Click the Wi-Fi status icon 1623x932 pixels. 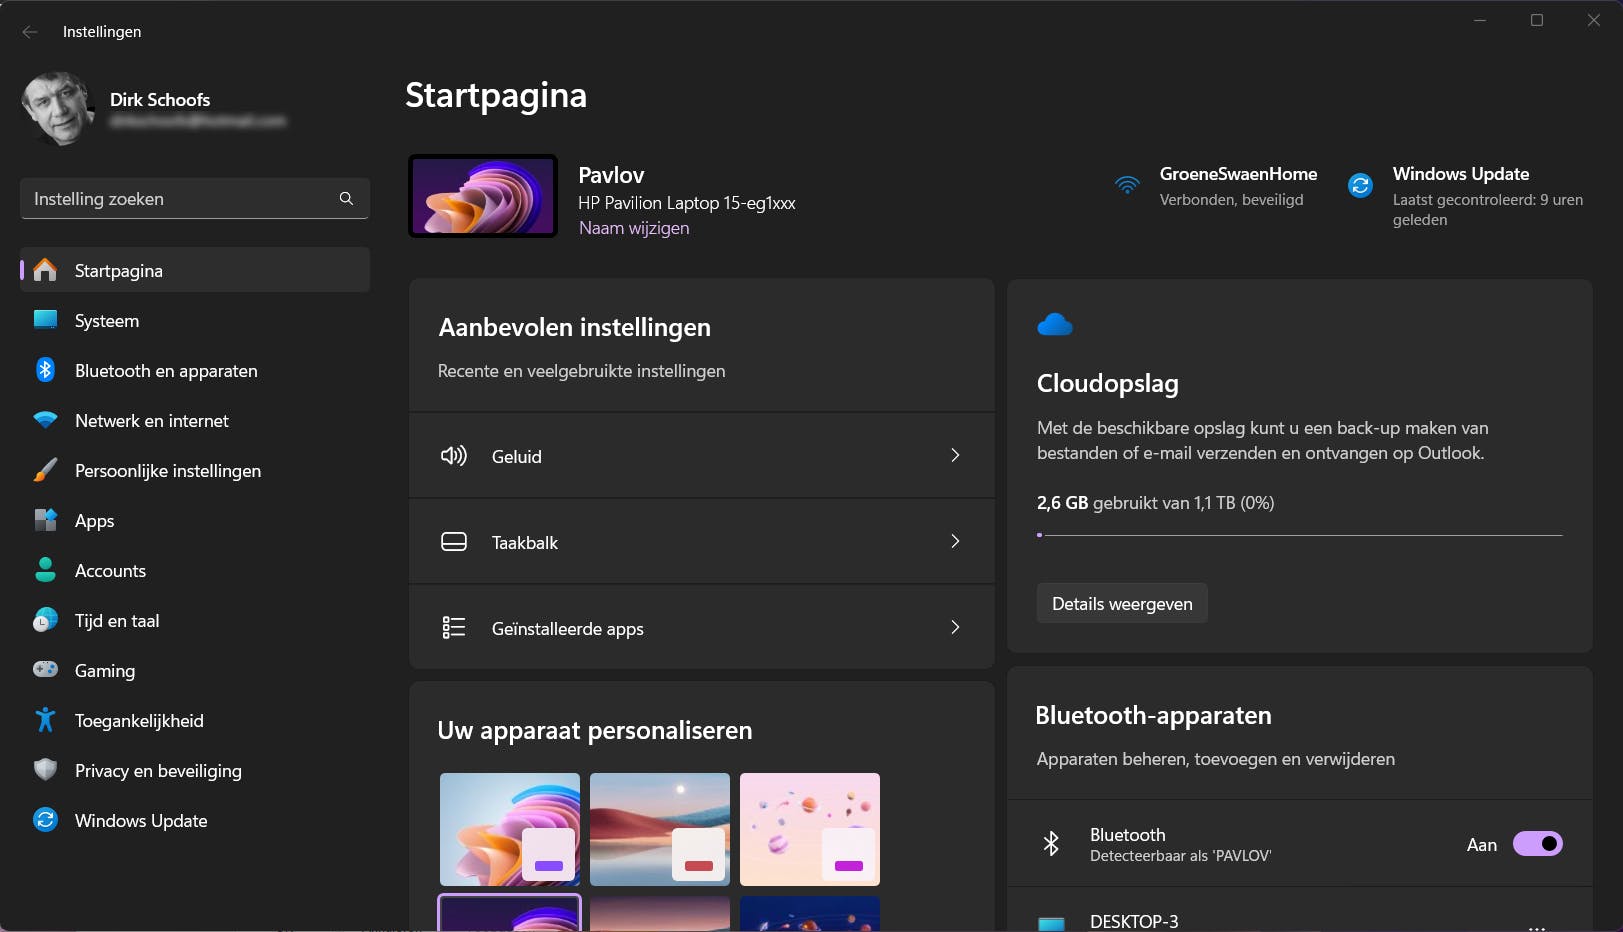(1127, 185)
